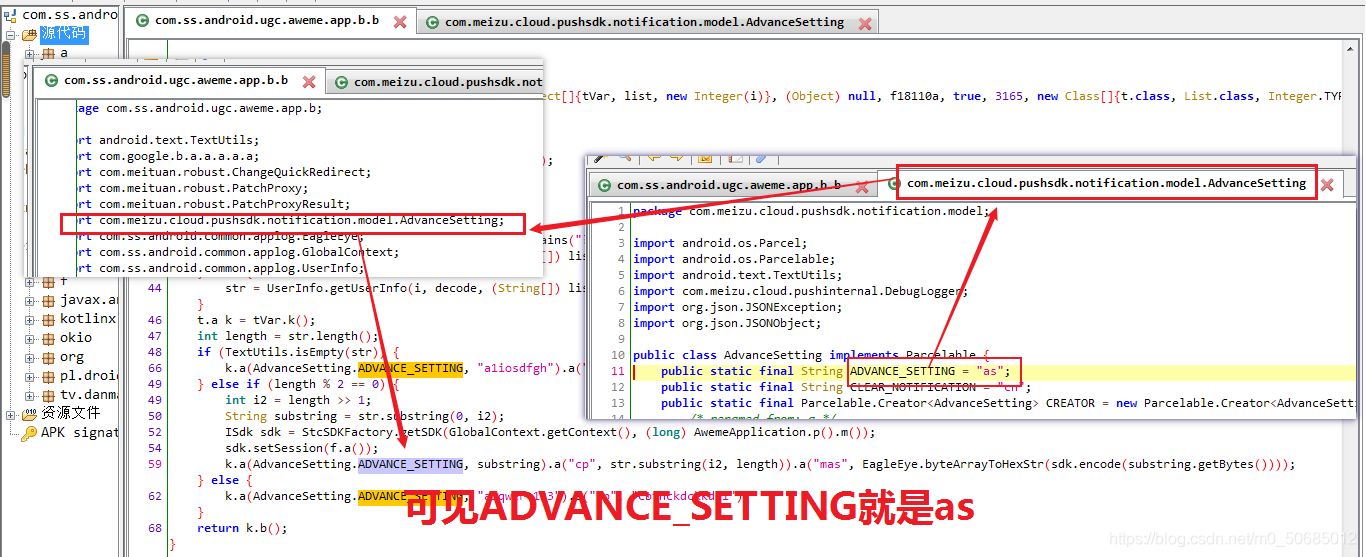Viewport: 1366px width, 557px height.
Task: Click 'import org.json.JSONException;' in right overlay
Action: coord(737,307)
